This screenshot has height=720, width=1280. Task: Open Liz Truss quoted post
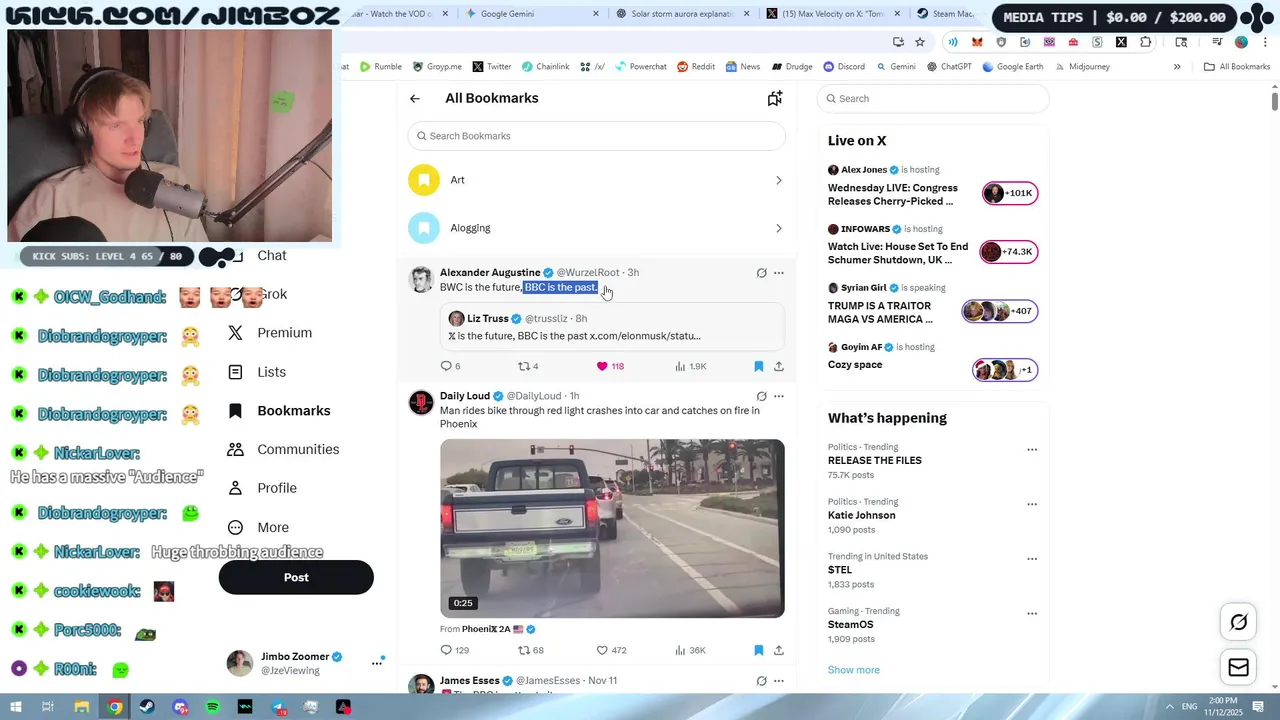click(612, 327)
